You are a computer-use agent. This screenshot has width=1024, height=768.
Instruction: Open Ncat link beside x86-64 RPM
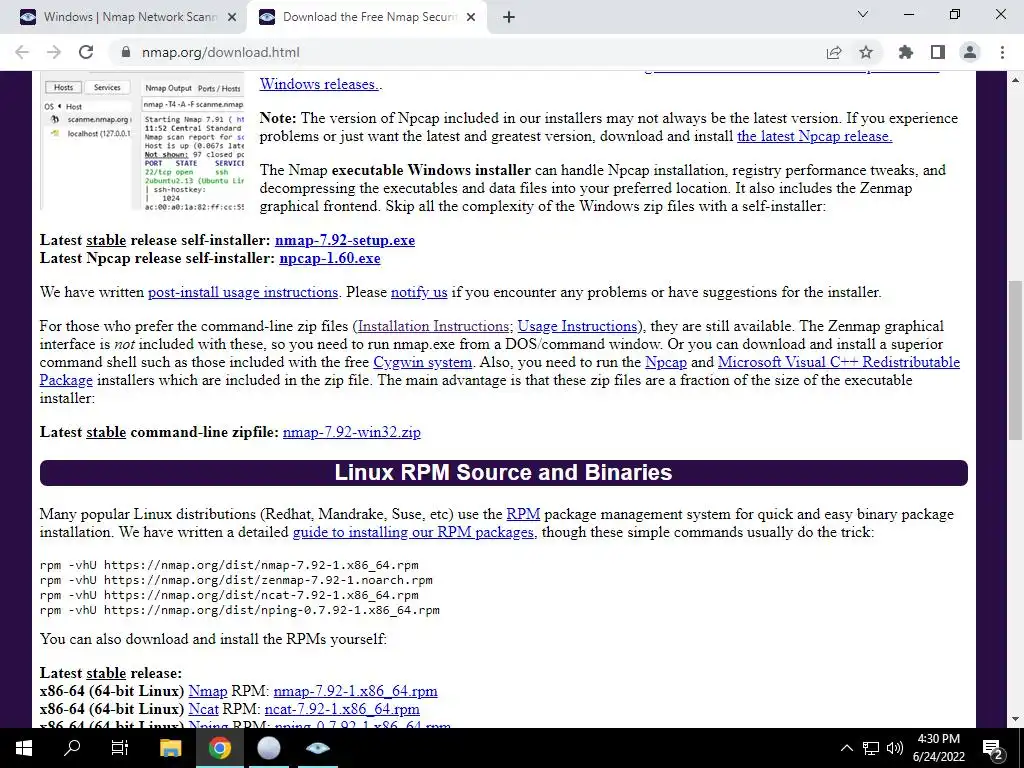click(x=203, y=709)
